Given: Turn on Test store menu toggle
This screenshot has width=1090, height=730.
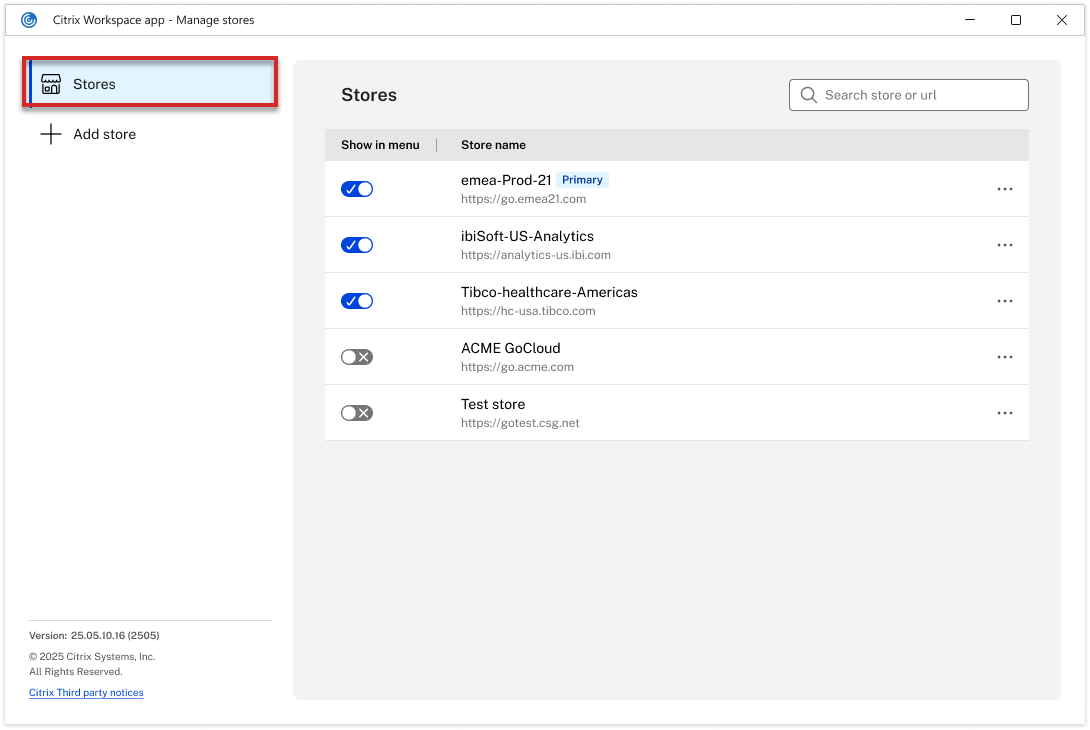Looking at the screenshot, I should coord(357,413).
